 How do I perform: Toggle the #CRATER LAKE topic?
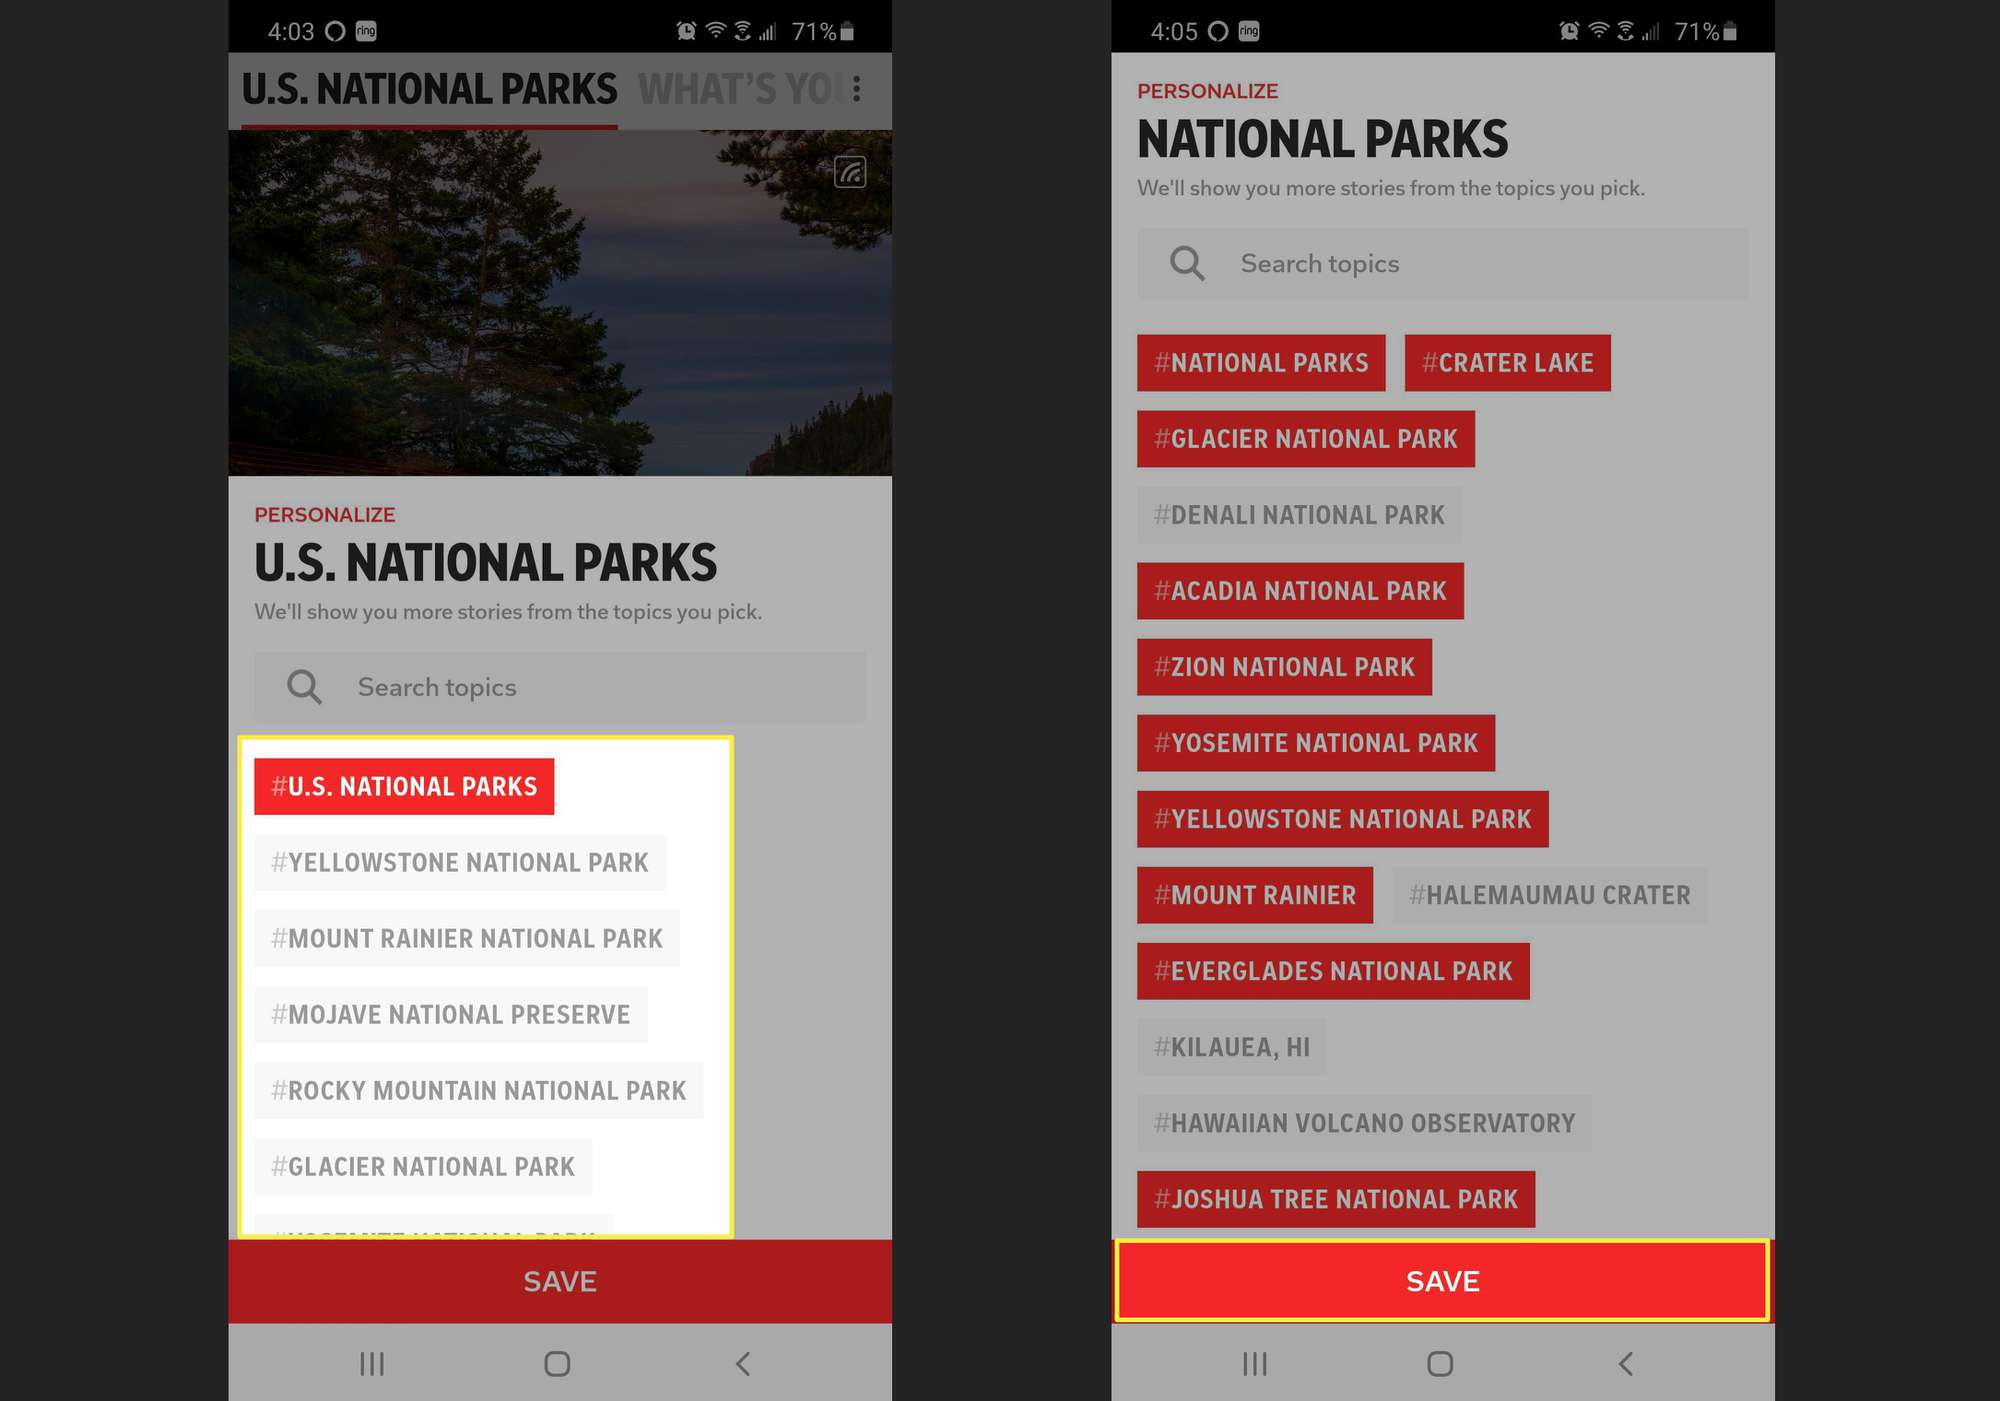(x=1508, y=362)
